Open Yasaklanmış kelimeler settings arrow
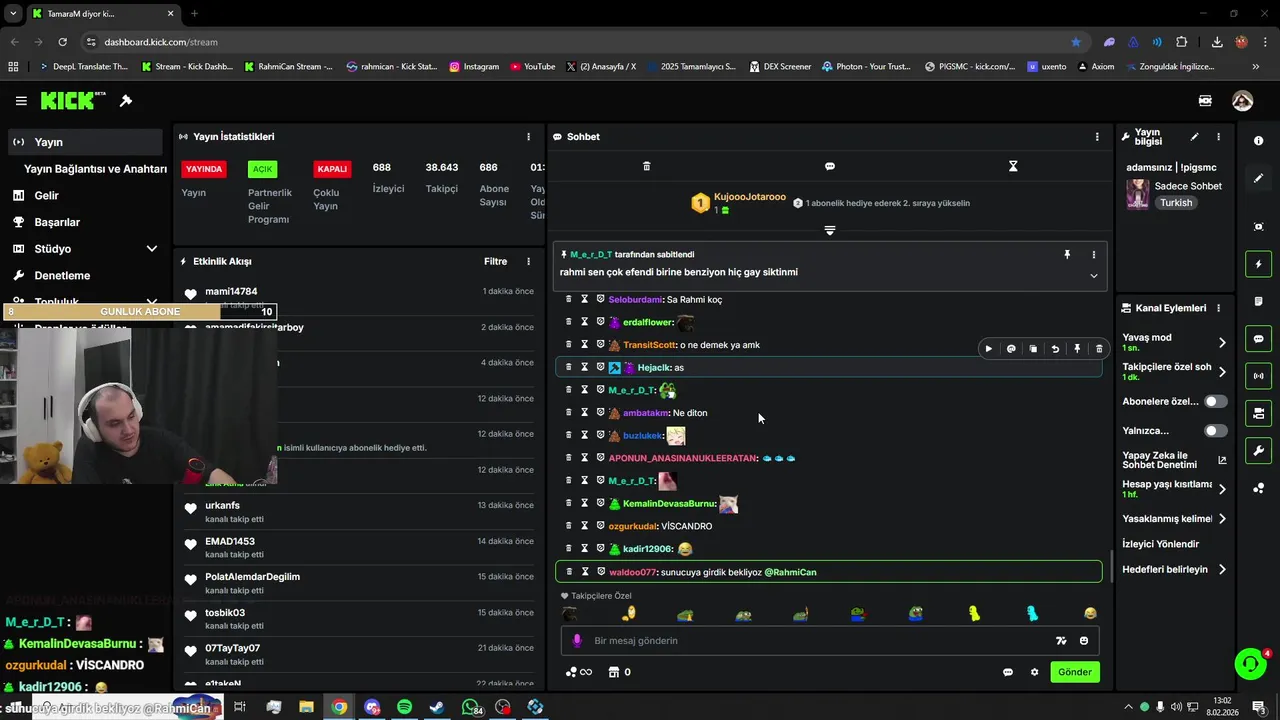This screenshot has height=720, width=1280. tap(1222, 519)
